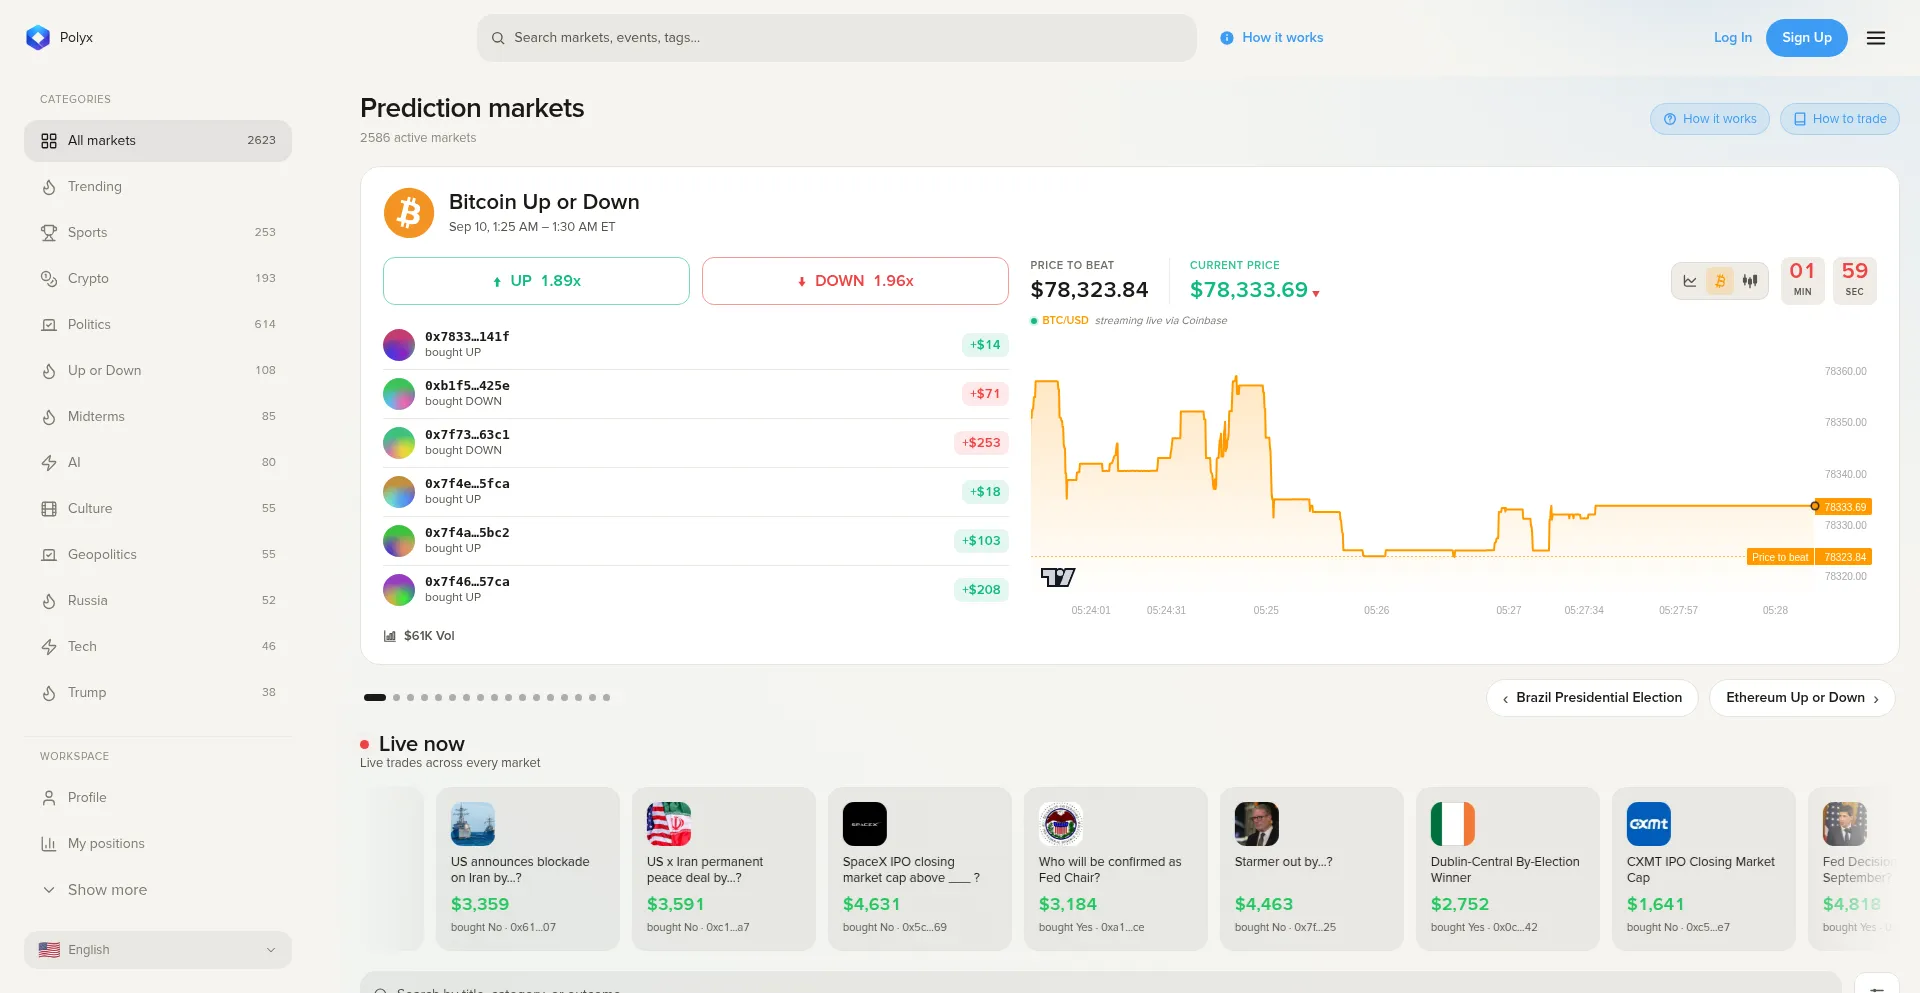Screen dimensions: 1920x993
Task: Select the Crypto category in the sidebar
Action: [x=158, y=279]
